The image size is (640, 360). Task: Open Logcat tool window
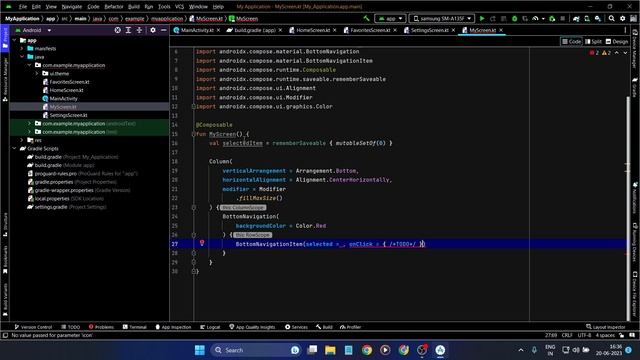pyautogui.click(x=210, y=327)
